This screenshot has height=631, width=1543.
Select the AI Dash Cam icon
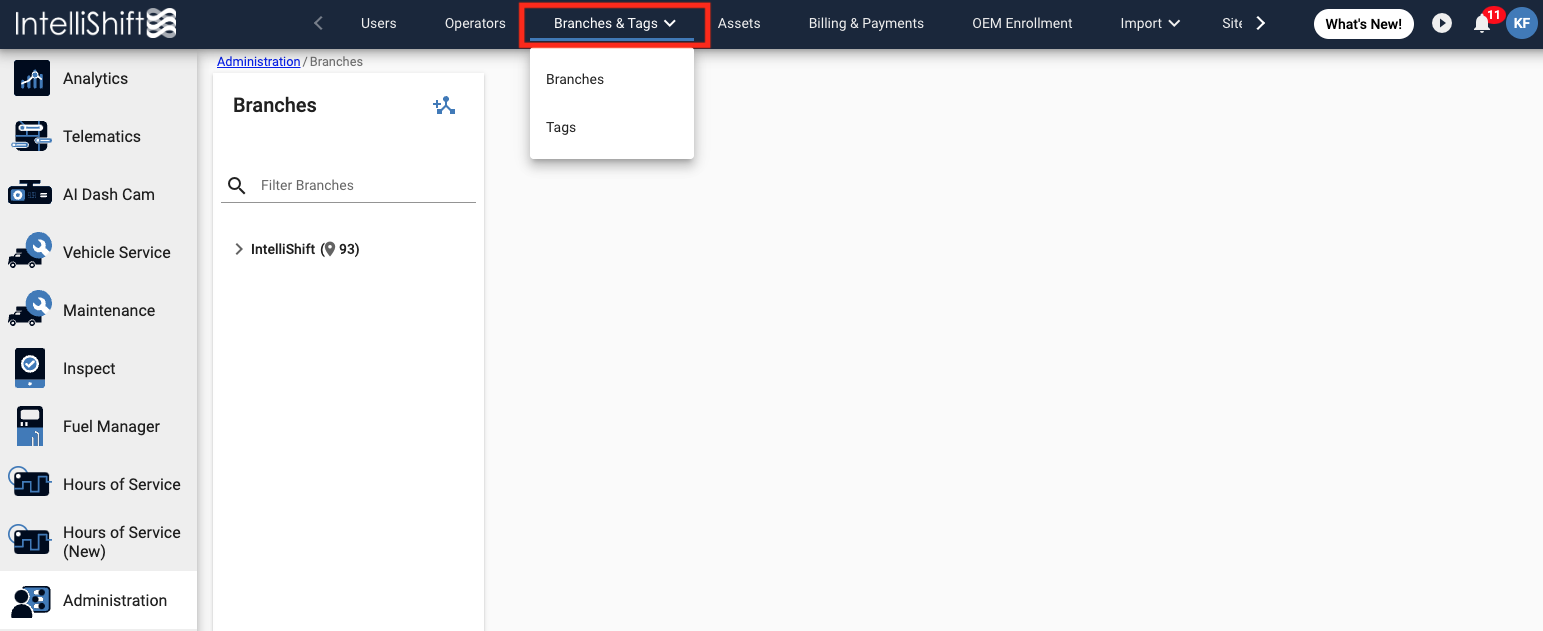pos(30,194)
